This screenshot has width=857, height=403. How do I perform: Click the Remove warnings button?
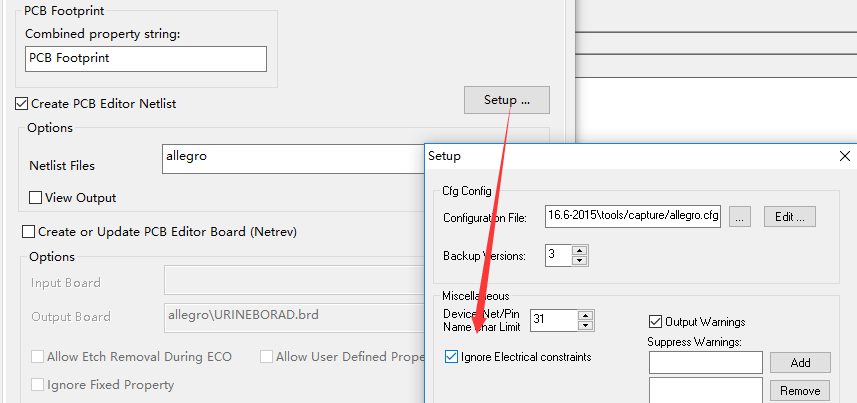point(800,391)
